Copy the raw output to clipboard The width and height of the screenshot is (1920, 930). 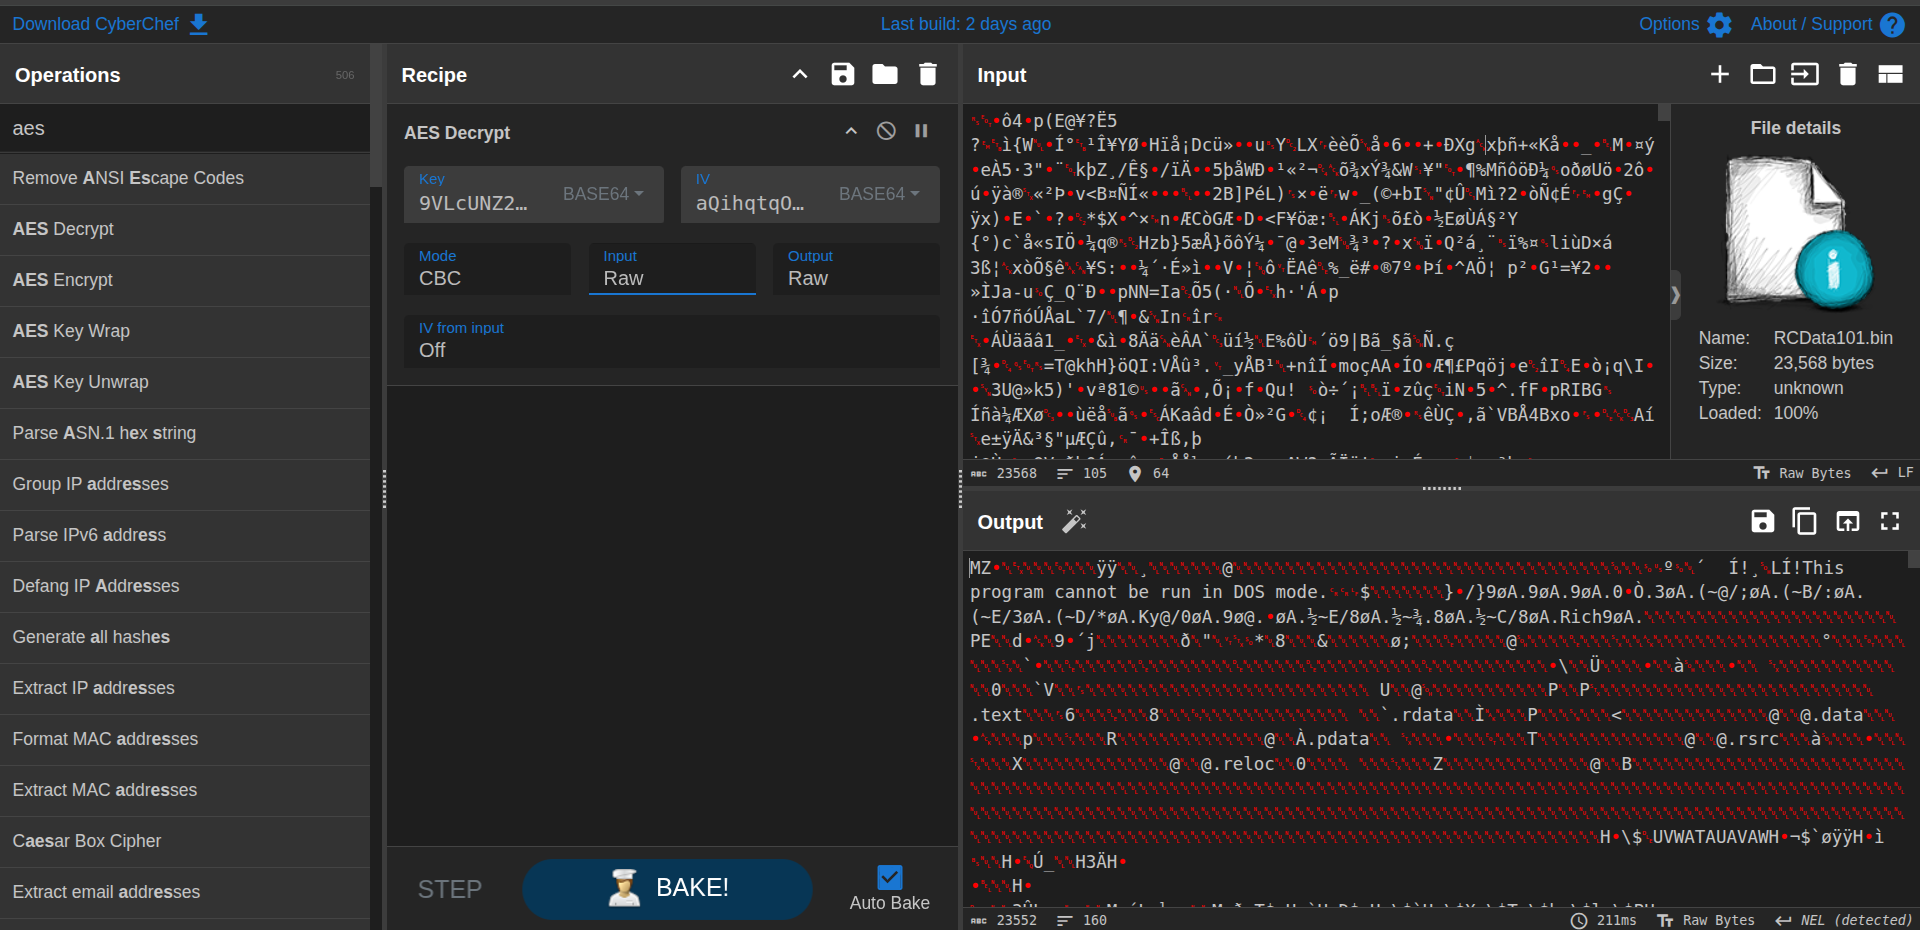coord(1805,521)
